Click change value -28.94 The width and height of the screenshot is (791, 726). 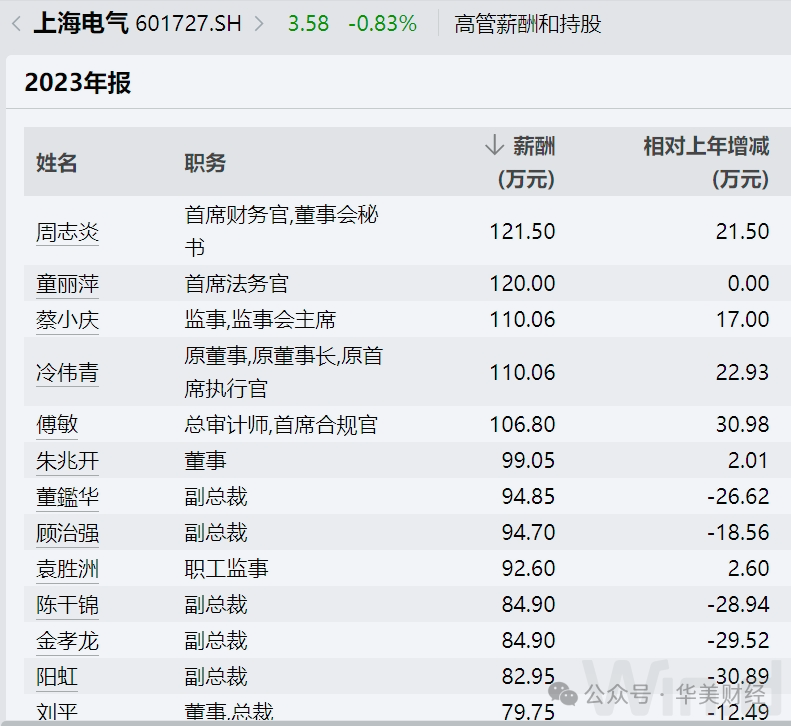738,604
